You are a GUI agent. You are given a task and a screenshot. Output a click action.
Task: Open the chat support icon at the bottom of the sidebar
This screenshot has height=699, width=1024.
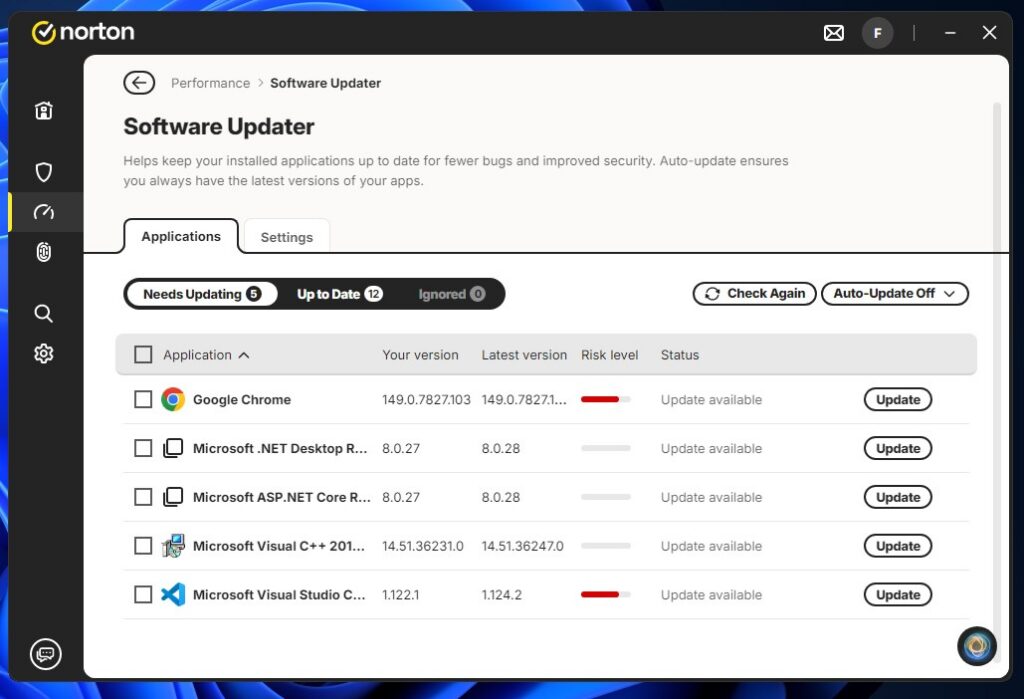pyautogui.click(x=46, y=653)
